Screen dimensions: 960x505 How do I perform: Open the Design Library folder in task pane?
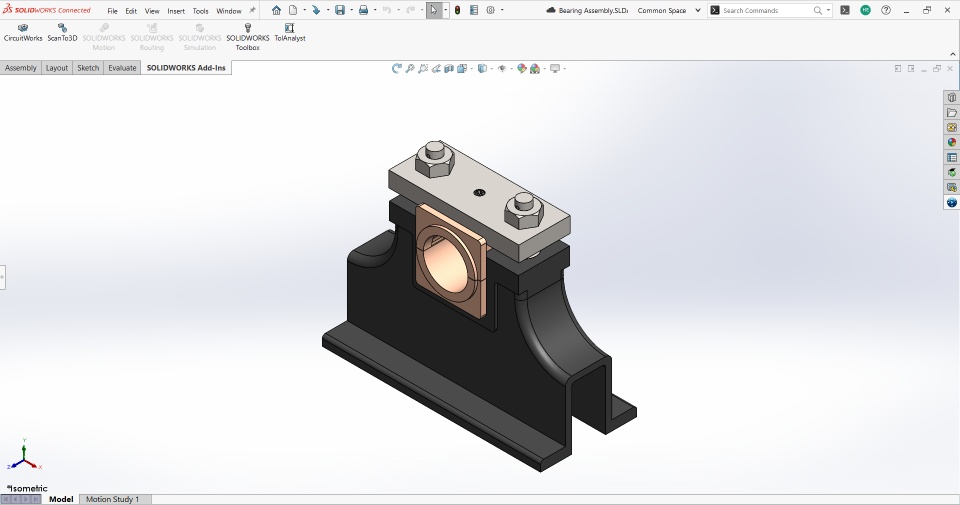951,113
